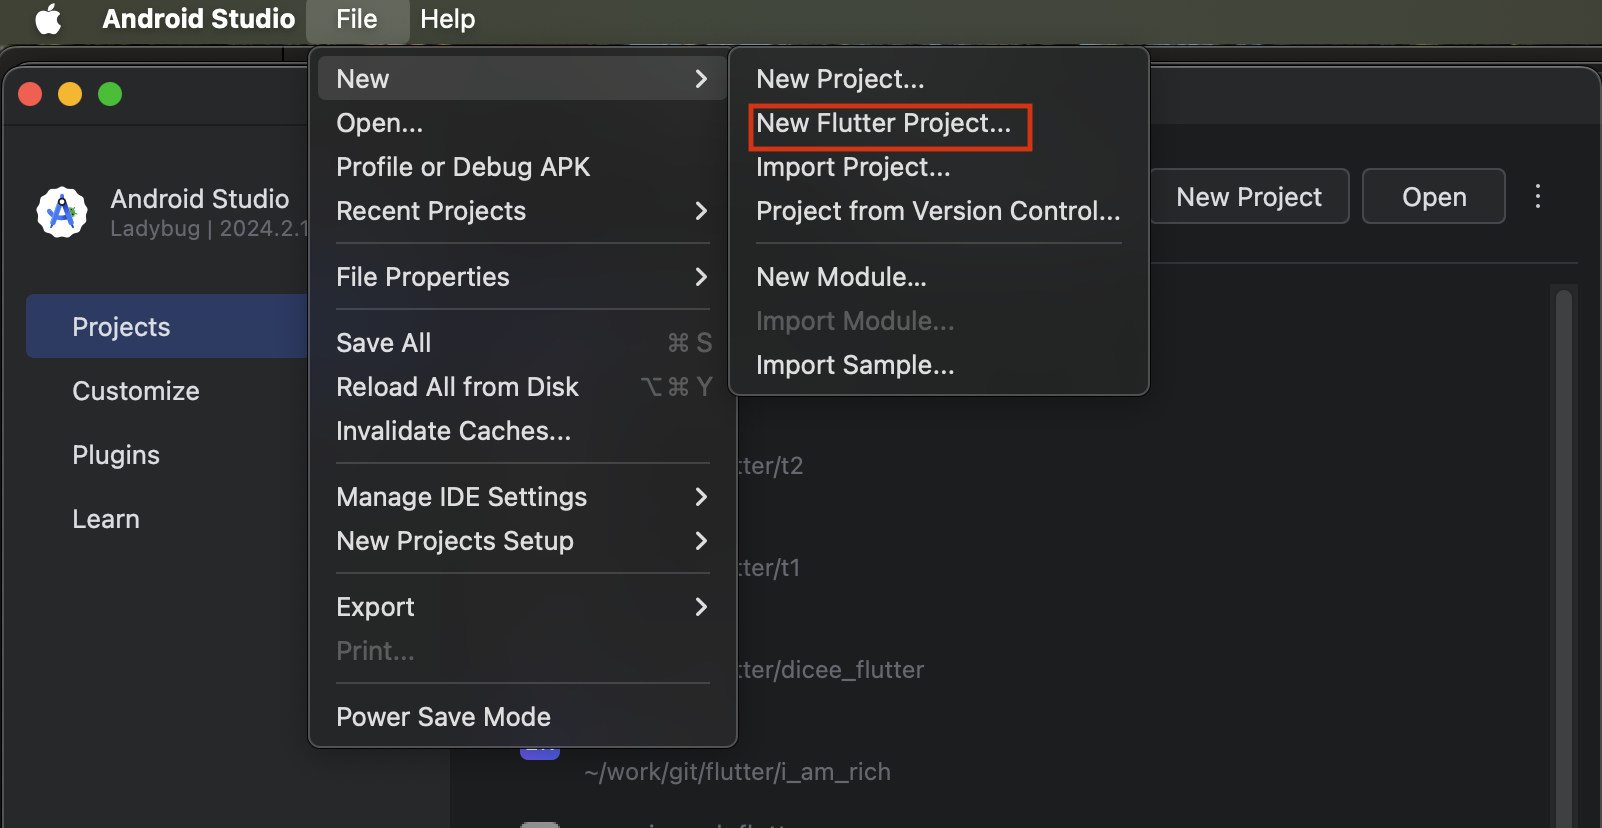
Task: Click the Open button
Action: pyautogui.click(x=1433, y=197)
